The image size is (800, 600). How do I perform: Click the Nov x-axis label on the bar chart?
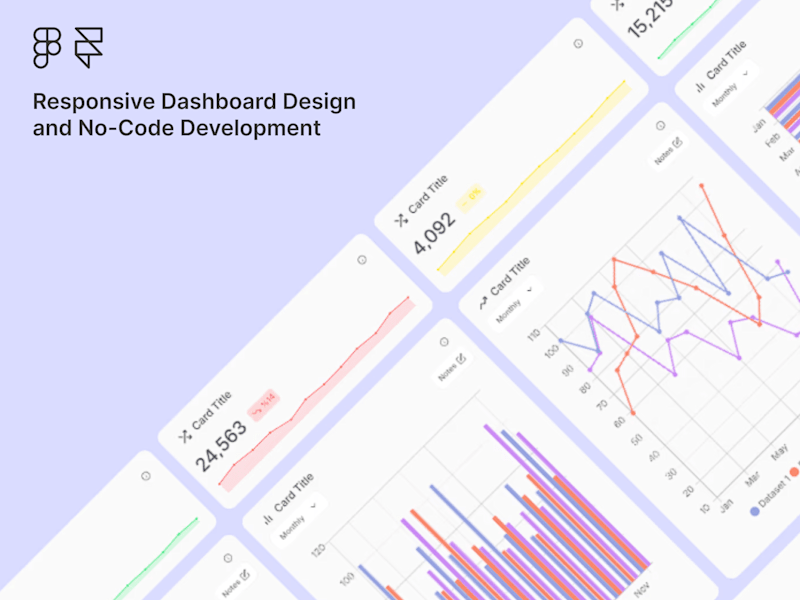(642, 589)
